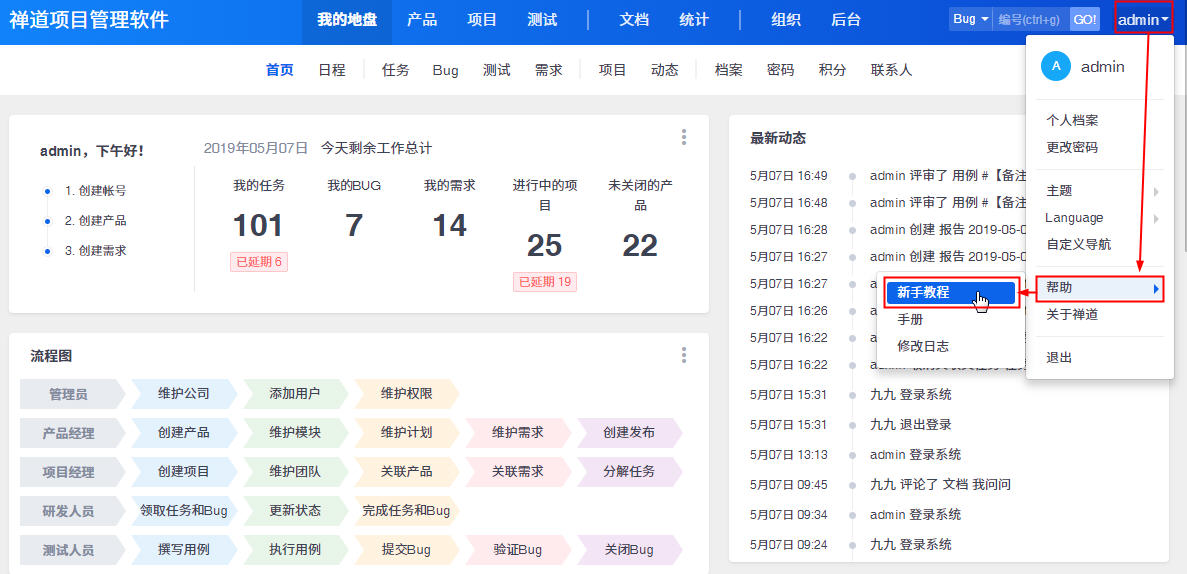
Task: Expand the Bug search type dropdown
Action: [x=970, y=19]
